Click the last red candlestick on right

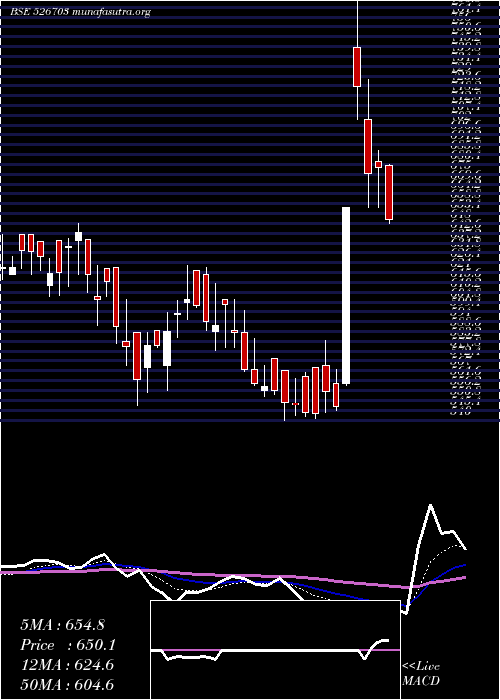389,192
